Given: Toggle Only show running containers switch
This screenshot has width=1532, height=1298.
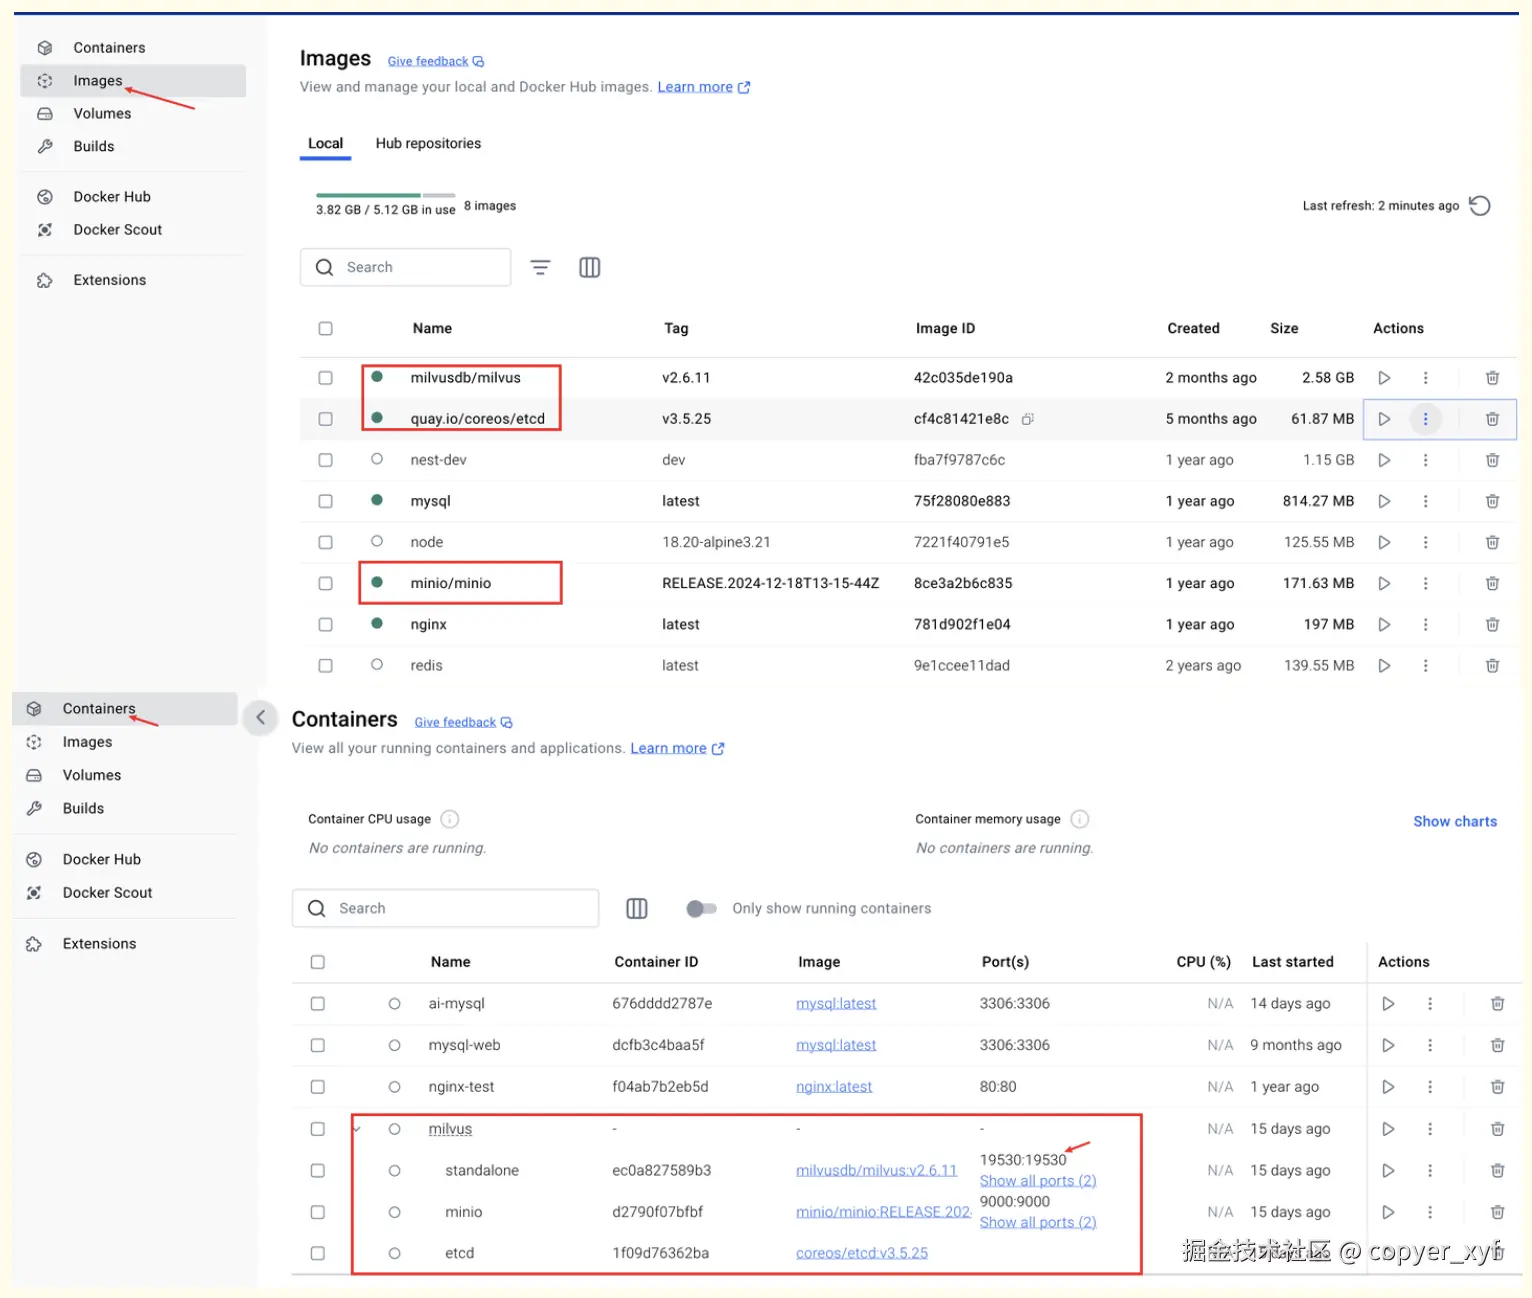Looking at the screenshot, I should click(x=701, y=908).
